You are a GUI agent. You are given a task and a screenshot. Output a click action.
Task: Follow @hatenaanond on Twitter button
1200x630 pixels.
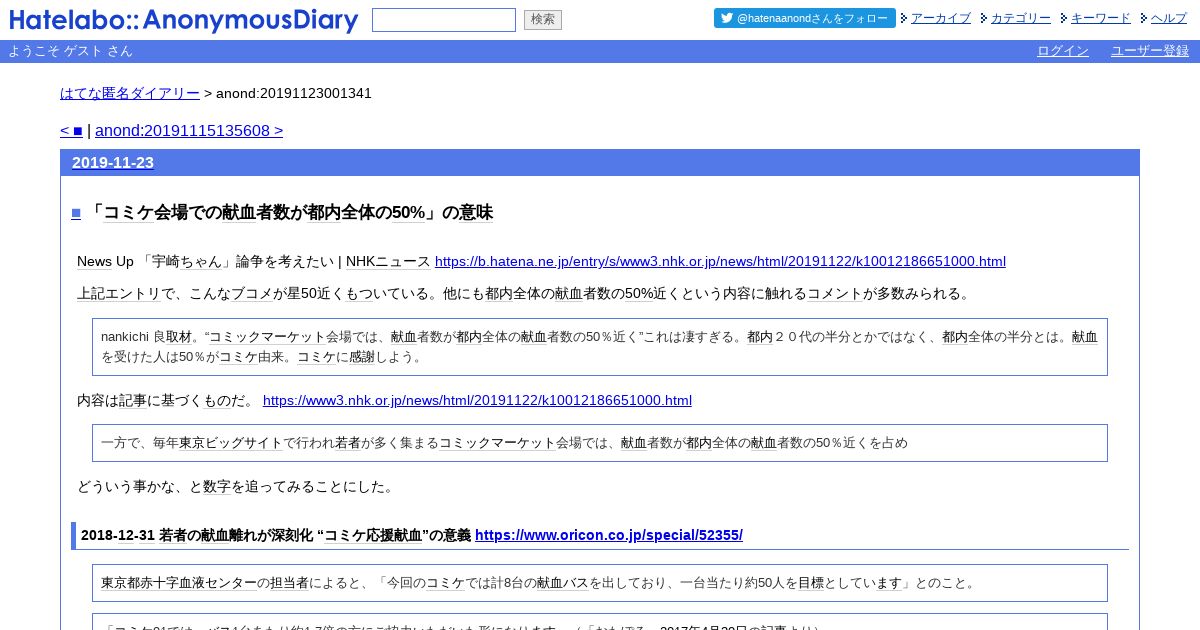[804, 18]
